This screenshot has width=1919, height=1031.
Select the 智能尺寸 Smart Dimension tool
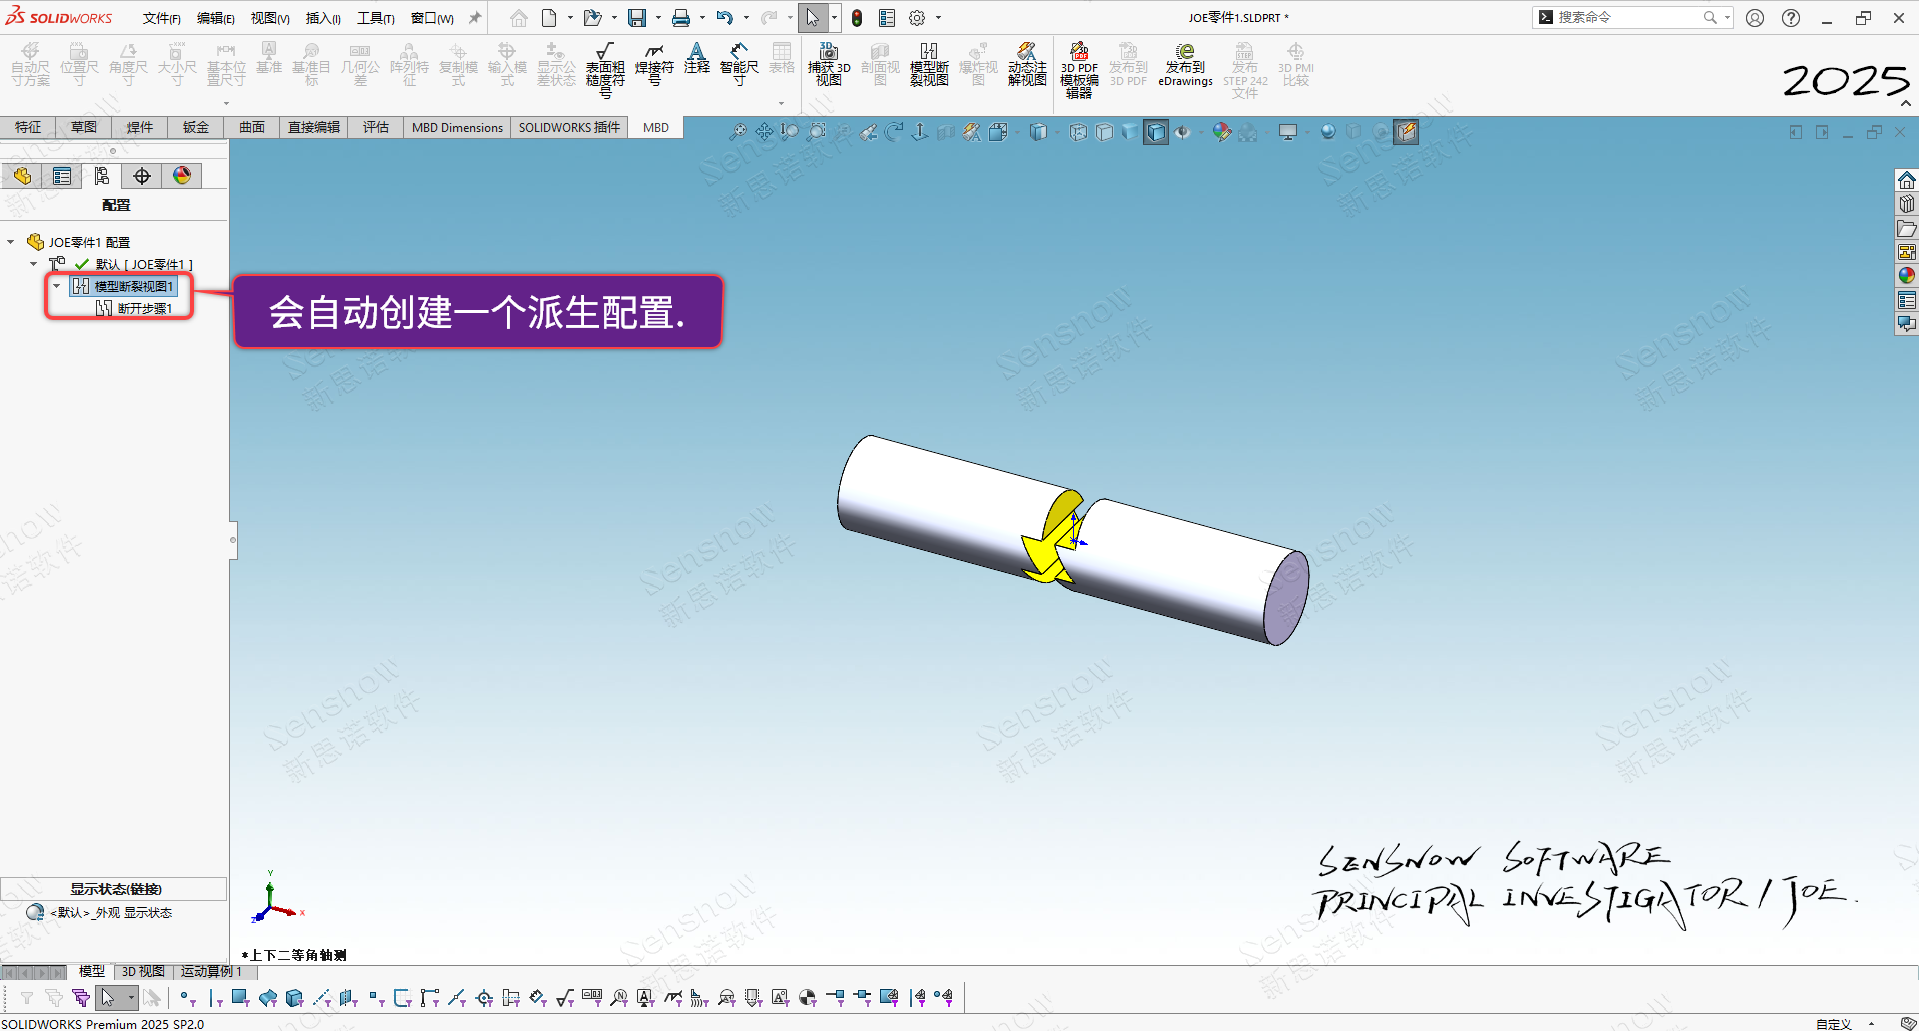click(739, 62)
